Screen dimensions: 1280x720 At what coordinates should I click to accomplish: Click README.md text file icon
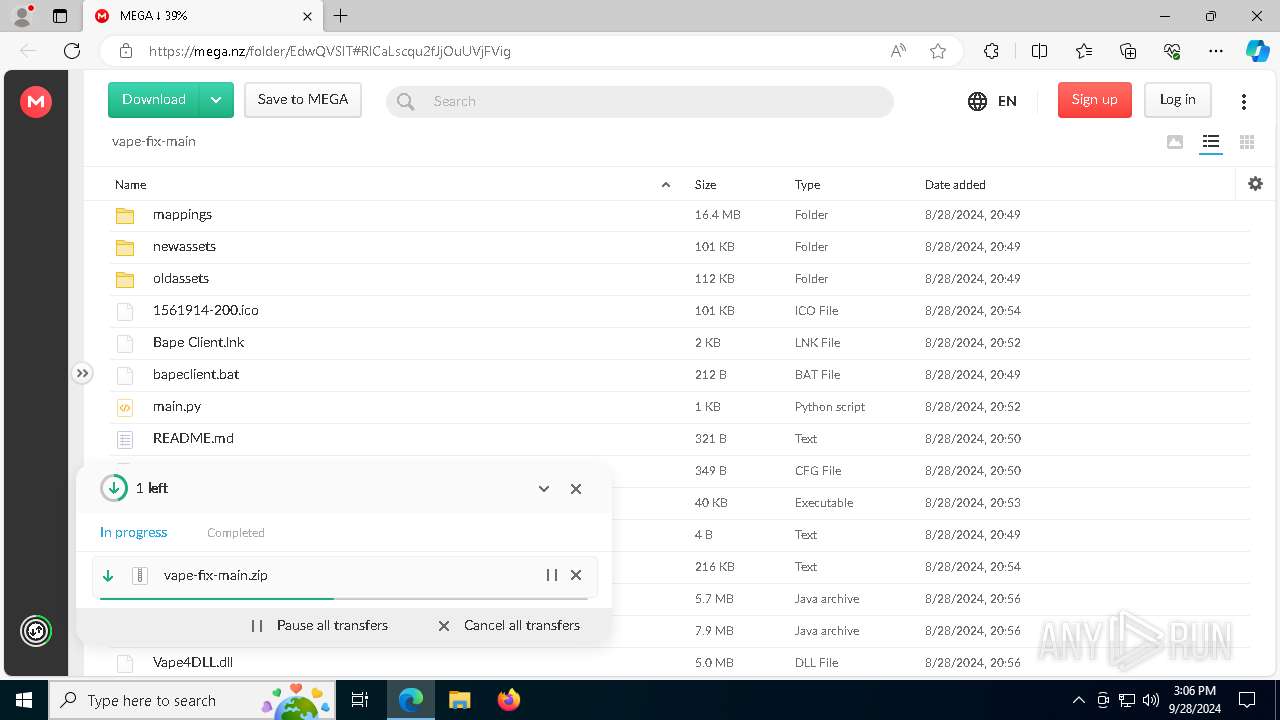click(125, 439)
